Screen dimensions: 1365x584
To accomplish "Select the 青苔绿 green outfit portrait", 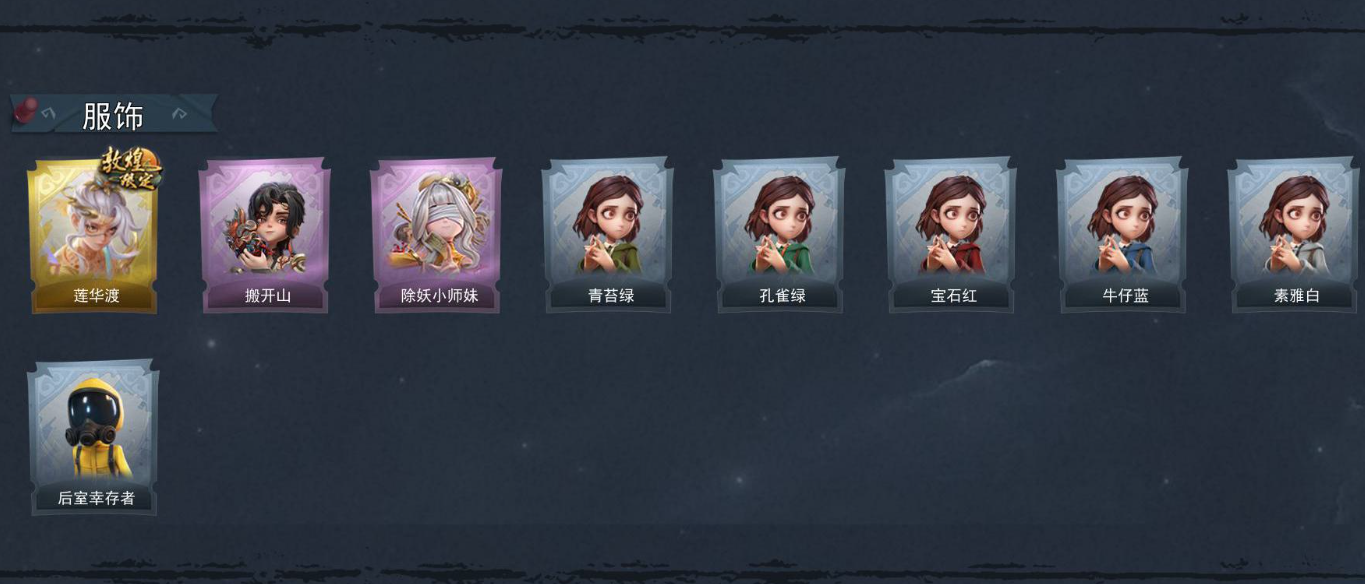I will pos(608,235).
